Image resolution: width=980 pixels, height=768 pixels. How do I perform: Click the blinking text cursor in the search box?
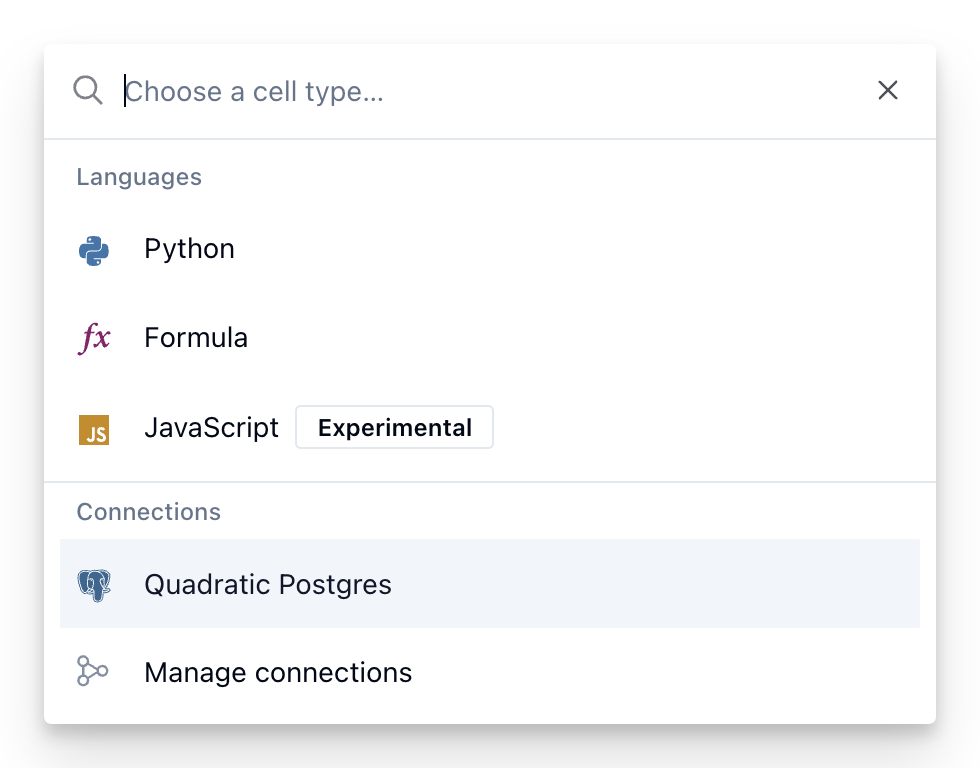[x=125, y=92]
